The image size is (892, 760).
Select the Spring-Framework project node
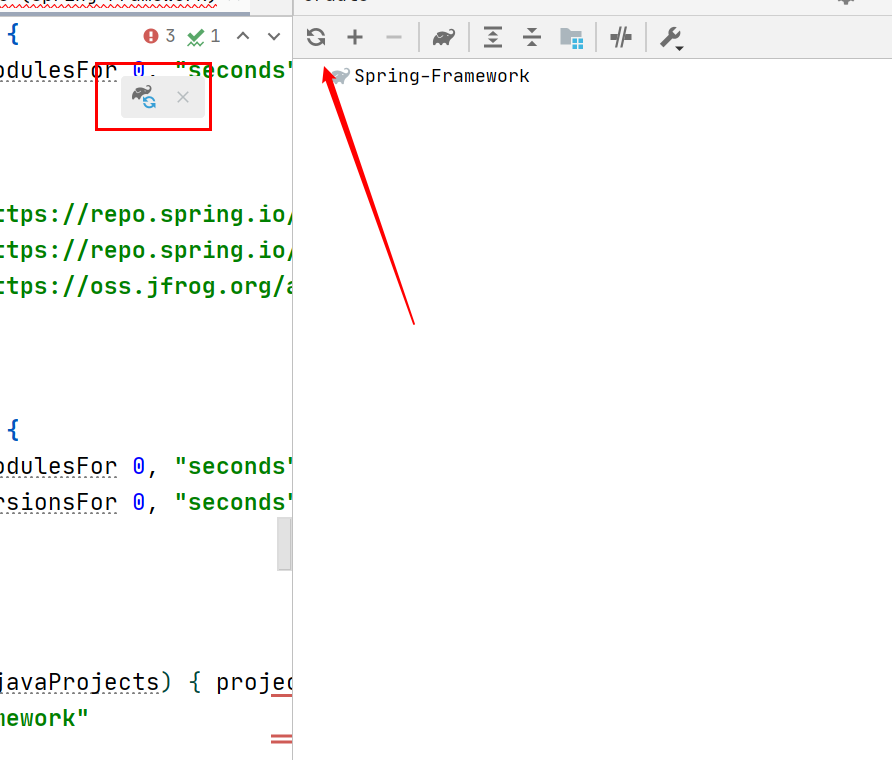(441, 76)
